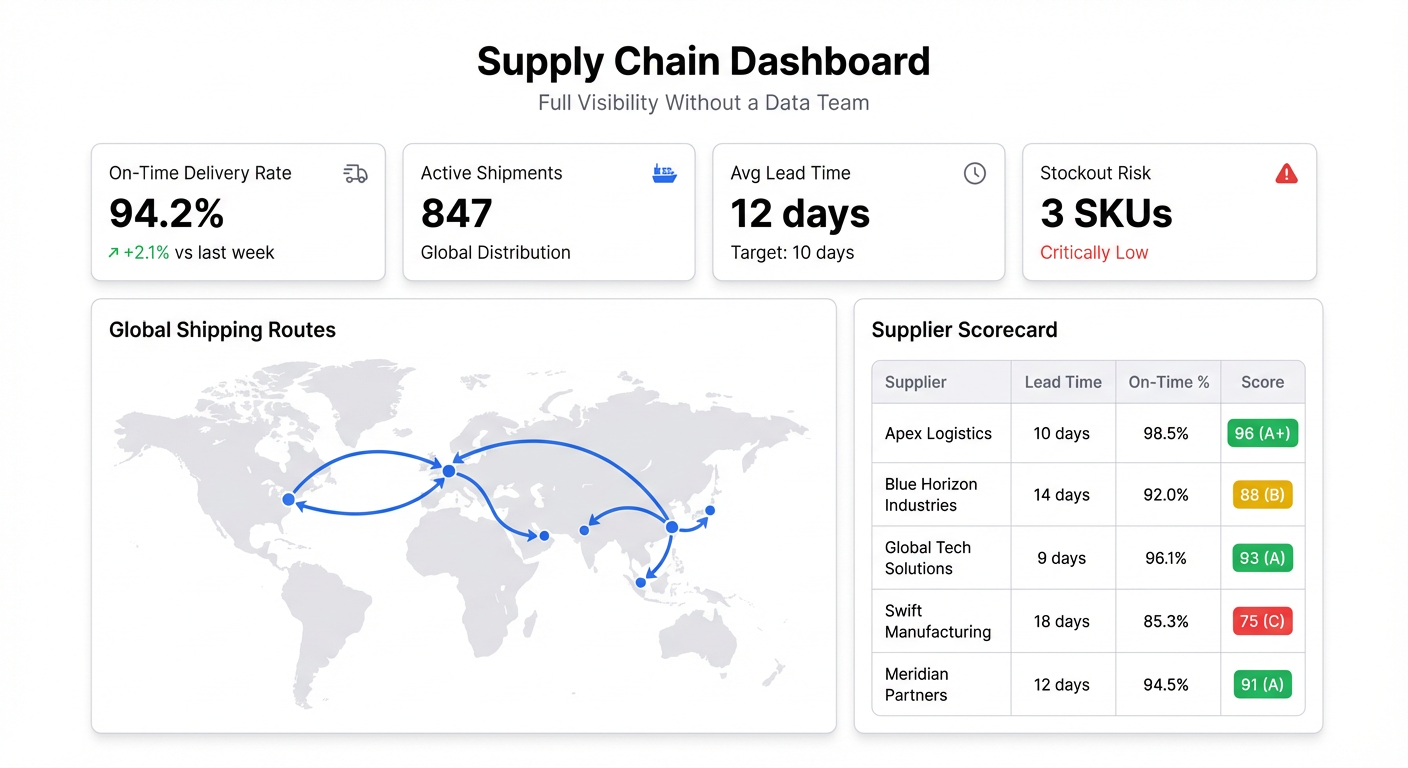This screenshot has height=768, width=1408.
Task: Select the route node on the US east coast
Action: click(288, 499)
